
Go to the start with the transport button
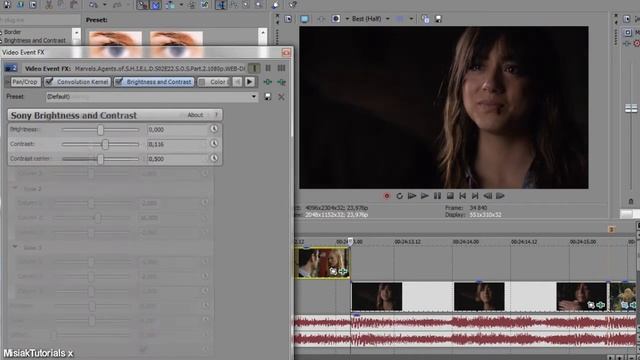pos(462,196)
